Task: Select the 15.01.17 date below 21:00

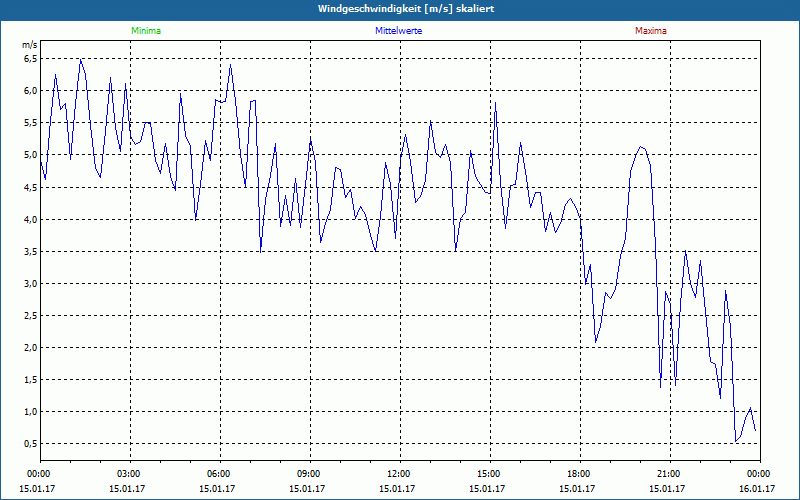Action: point(667,489)
